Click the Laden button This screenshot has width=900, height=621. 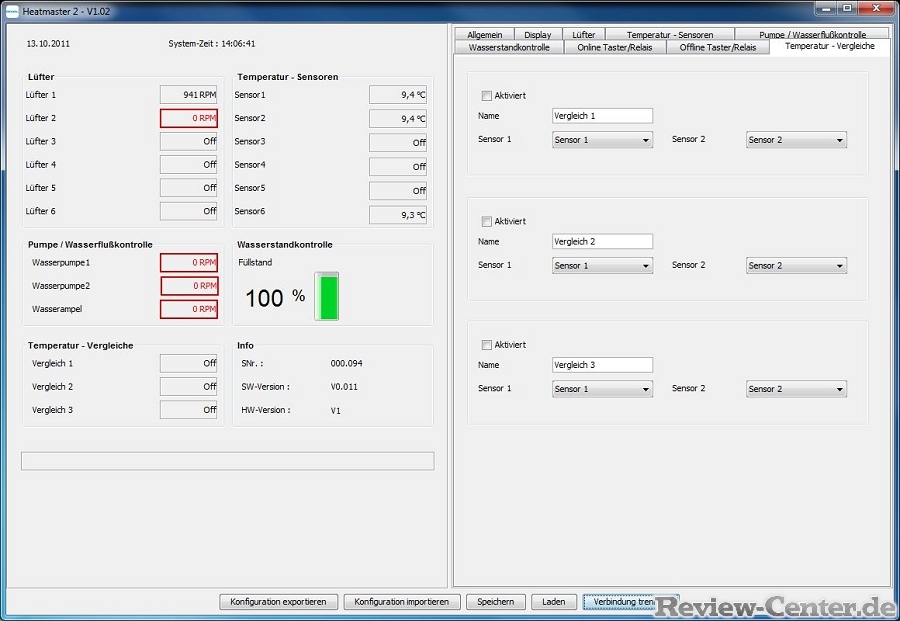(x=553, y=601)
